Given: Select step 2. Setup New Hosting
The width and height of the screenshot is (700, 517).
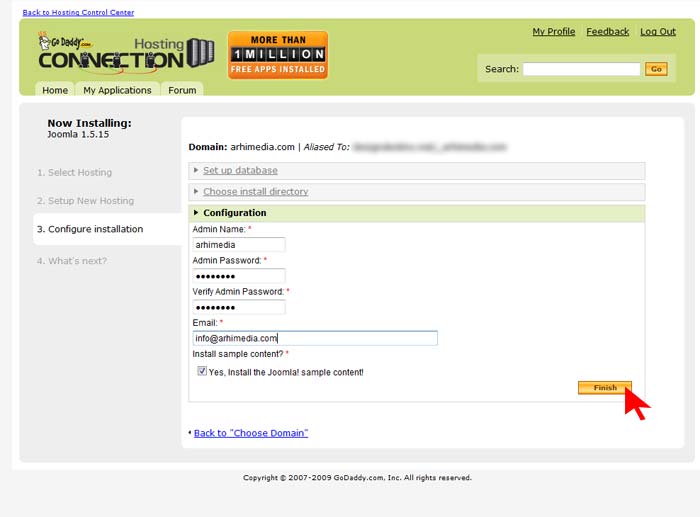Looking at the screenshot, I should 85,201.
